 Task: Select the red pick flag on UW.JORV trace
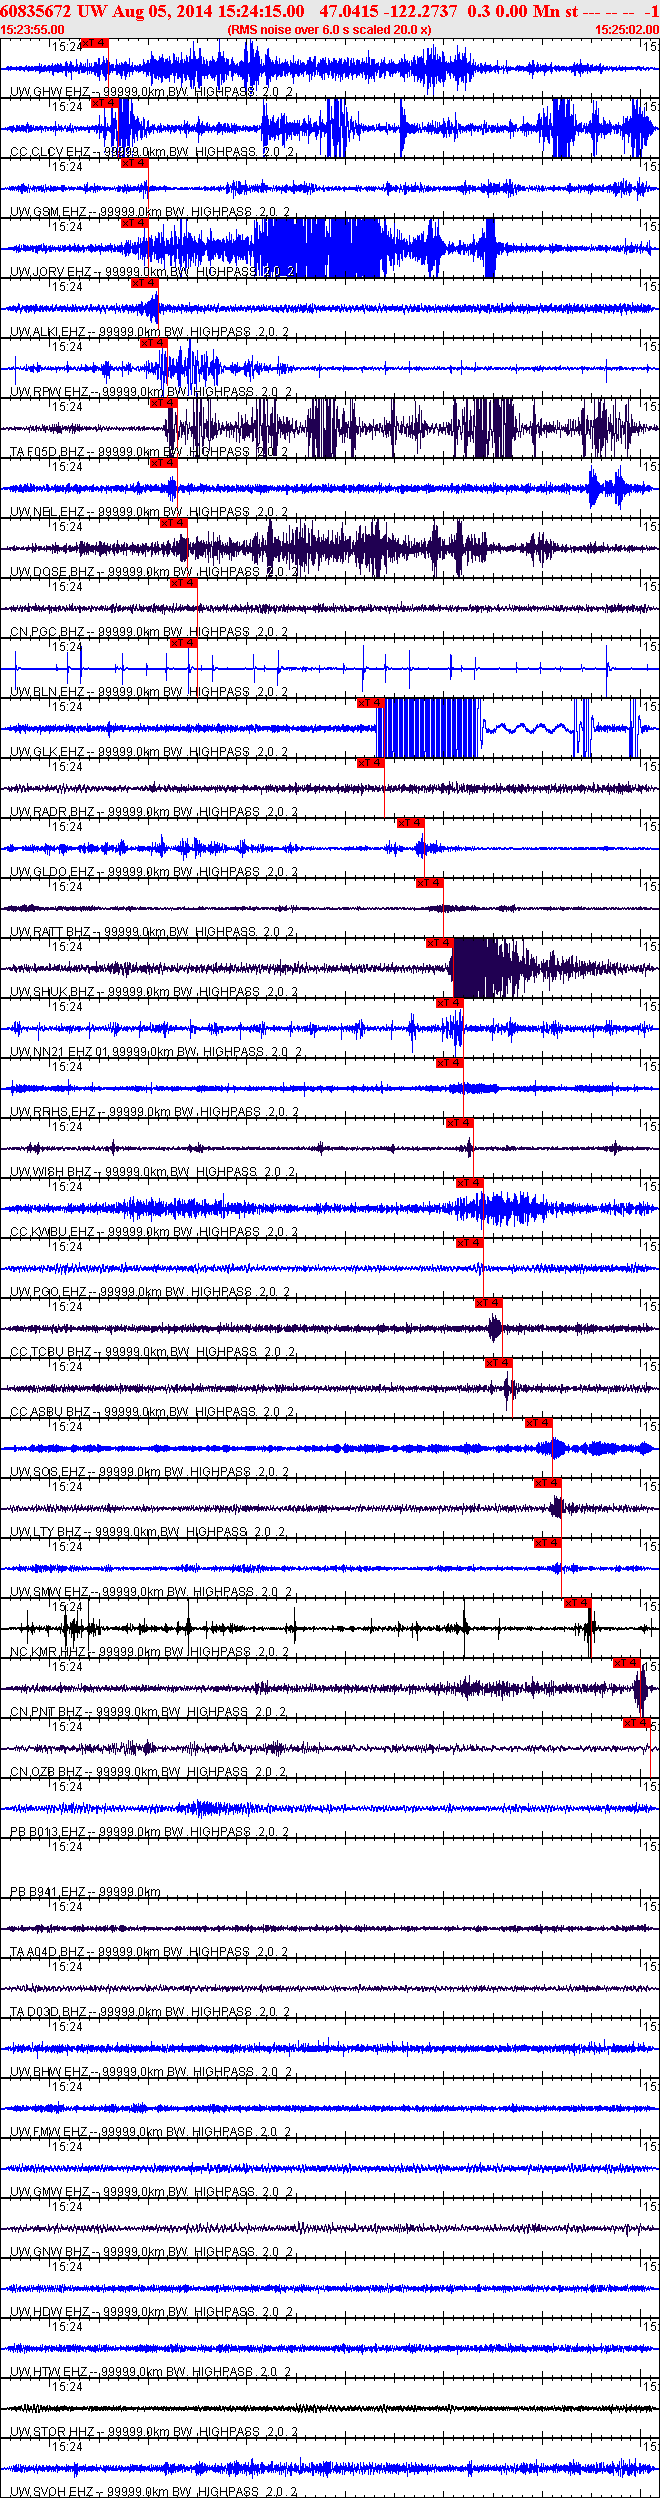pos(134,223)
